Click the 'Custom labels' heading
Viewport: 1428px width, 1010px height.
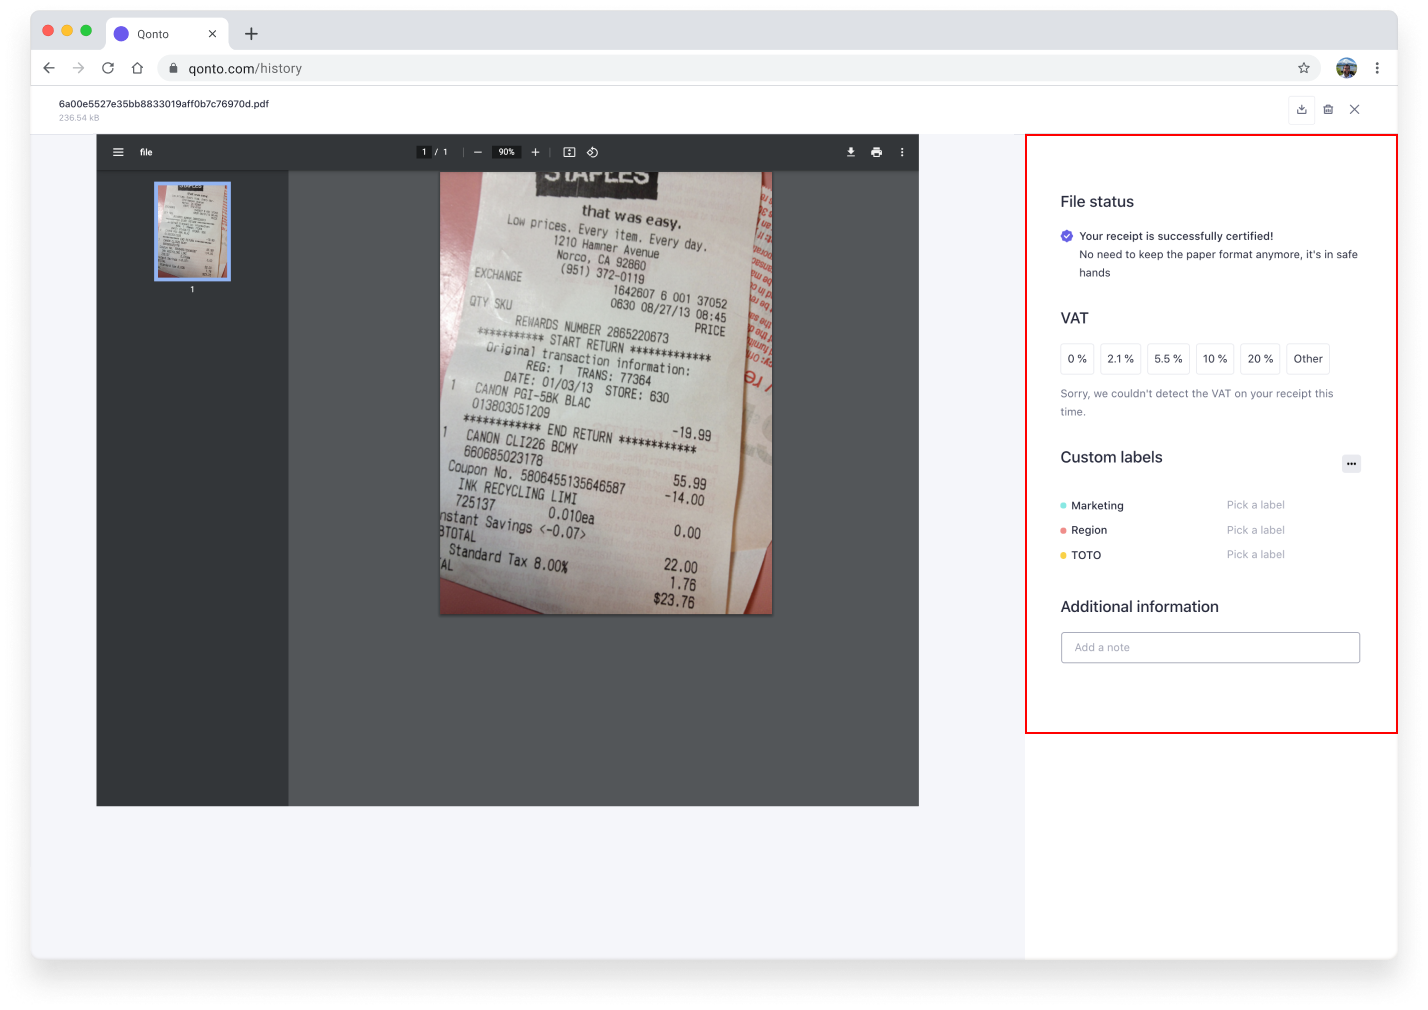coord(1111,457)
